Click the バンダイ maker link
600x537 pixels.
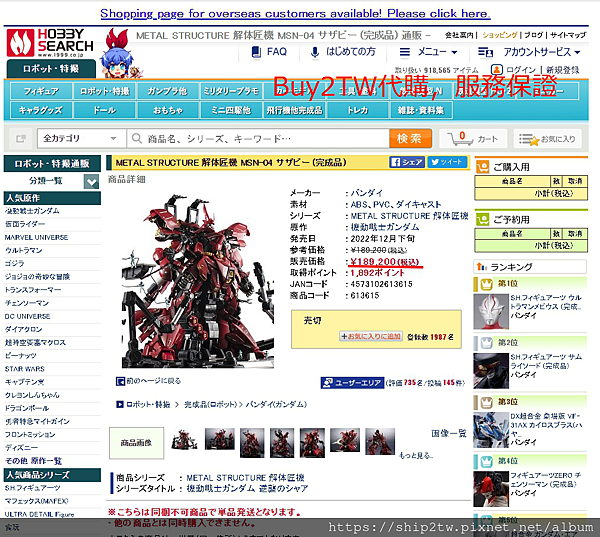[x=367, y=193]
